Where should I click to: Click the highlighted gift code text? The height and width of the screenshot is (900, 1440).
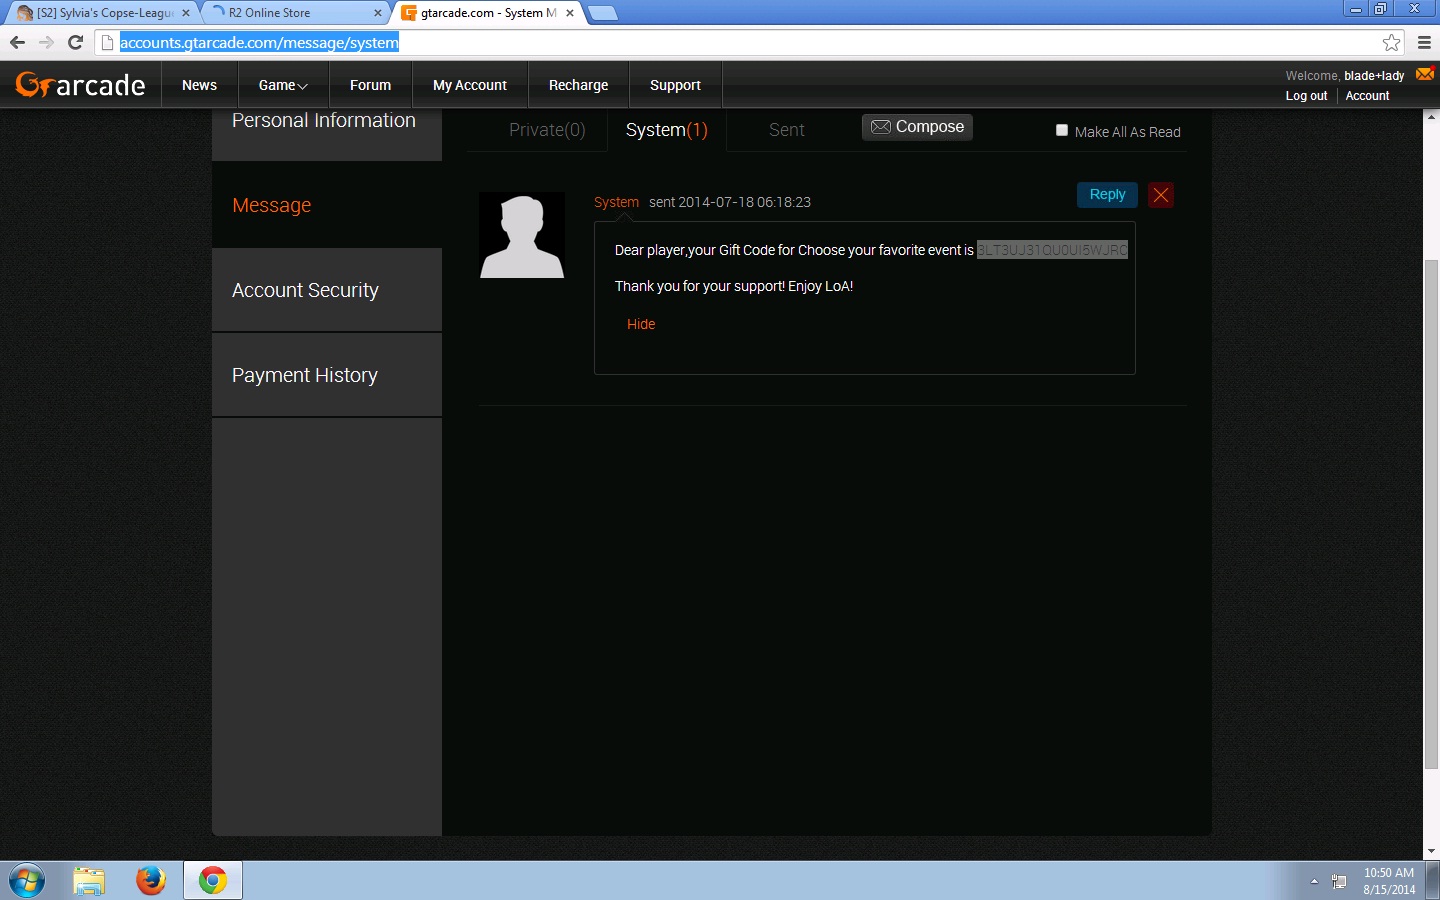point(1052,250)
